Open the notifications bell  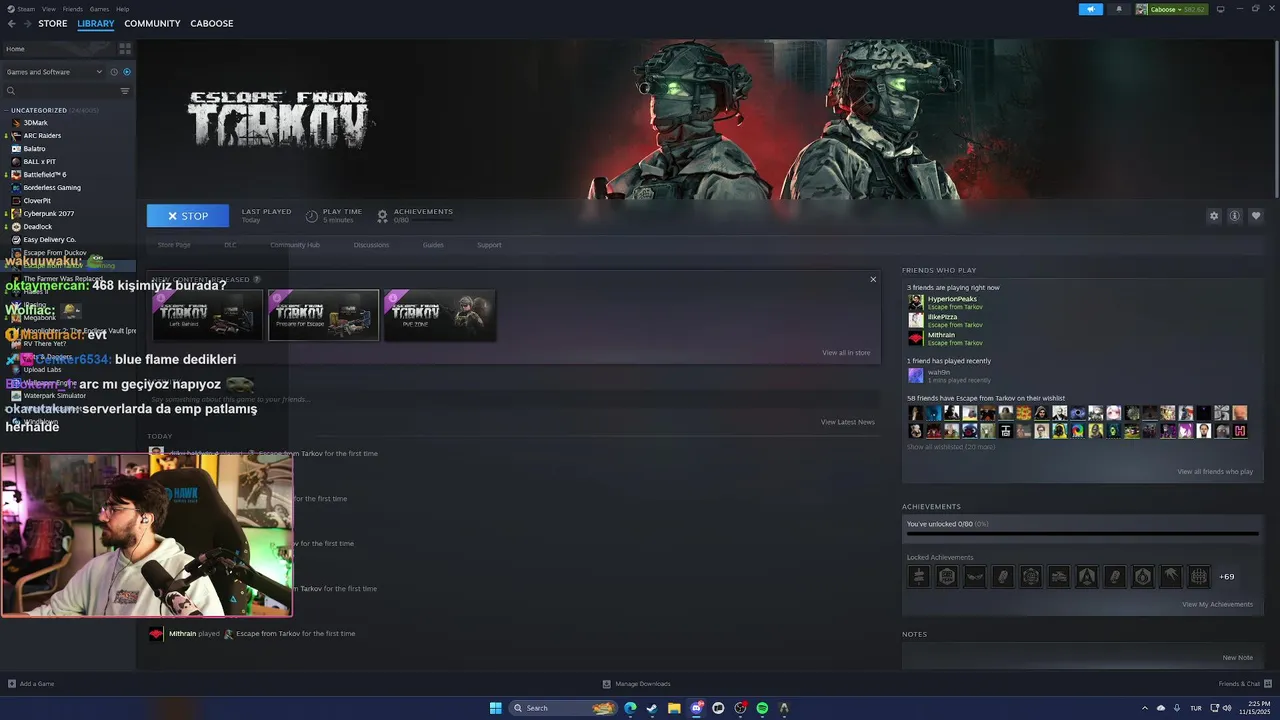pos(1118,9)
